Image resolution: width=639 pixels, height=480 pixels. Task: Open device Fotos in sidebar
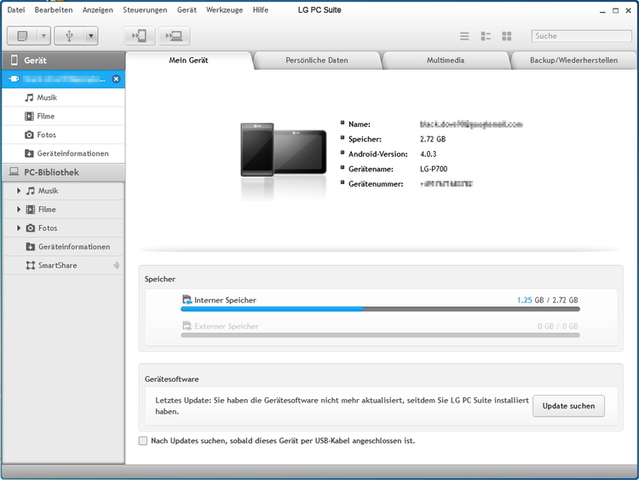64,135
